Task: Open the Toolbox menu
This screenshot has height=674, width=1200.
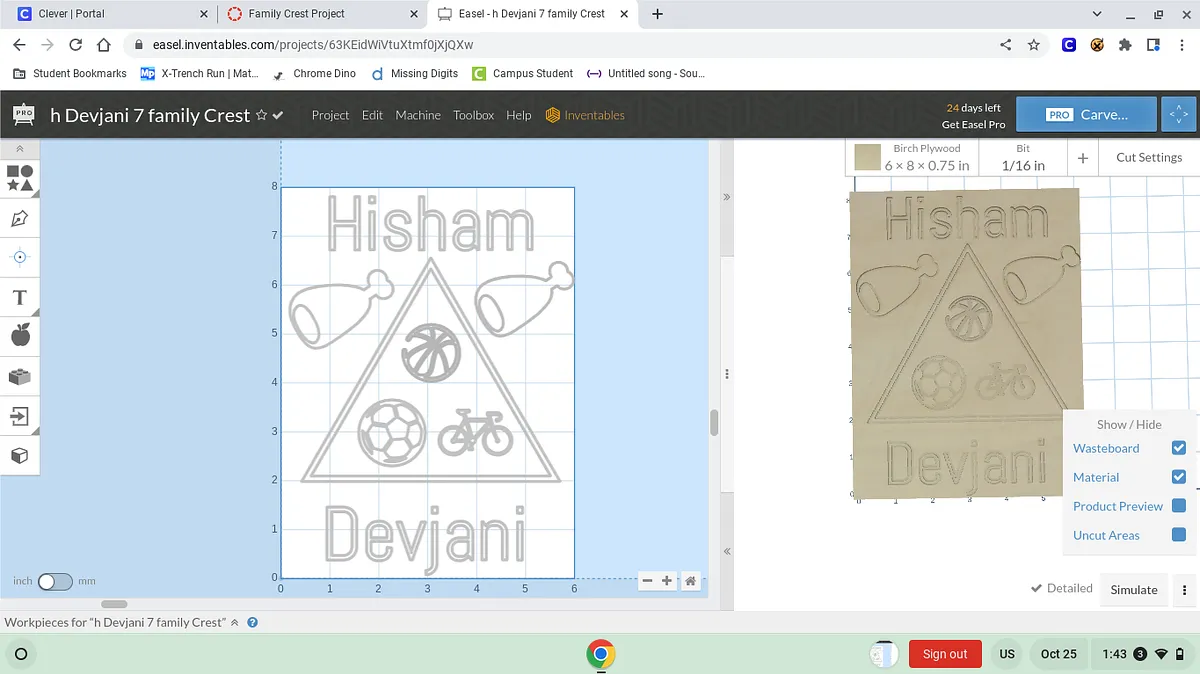Action: (473, 115)
